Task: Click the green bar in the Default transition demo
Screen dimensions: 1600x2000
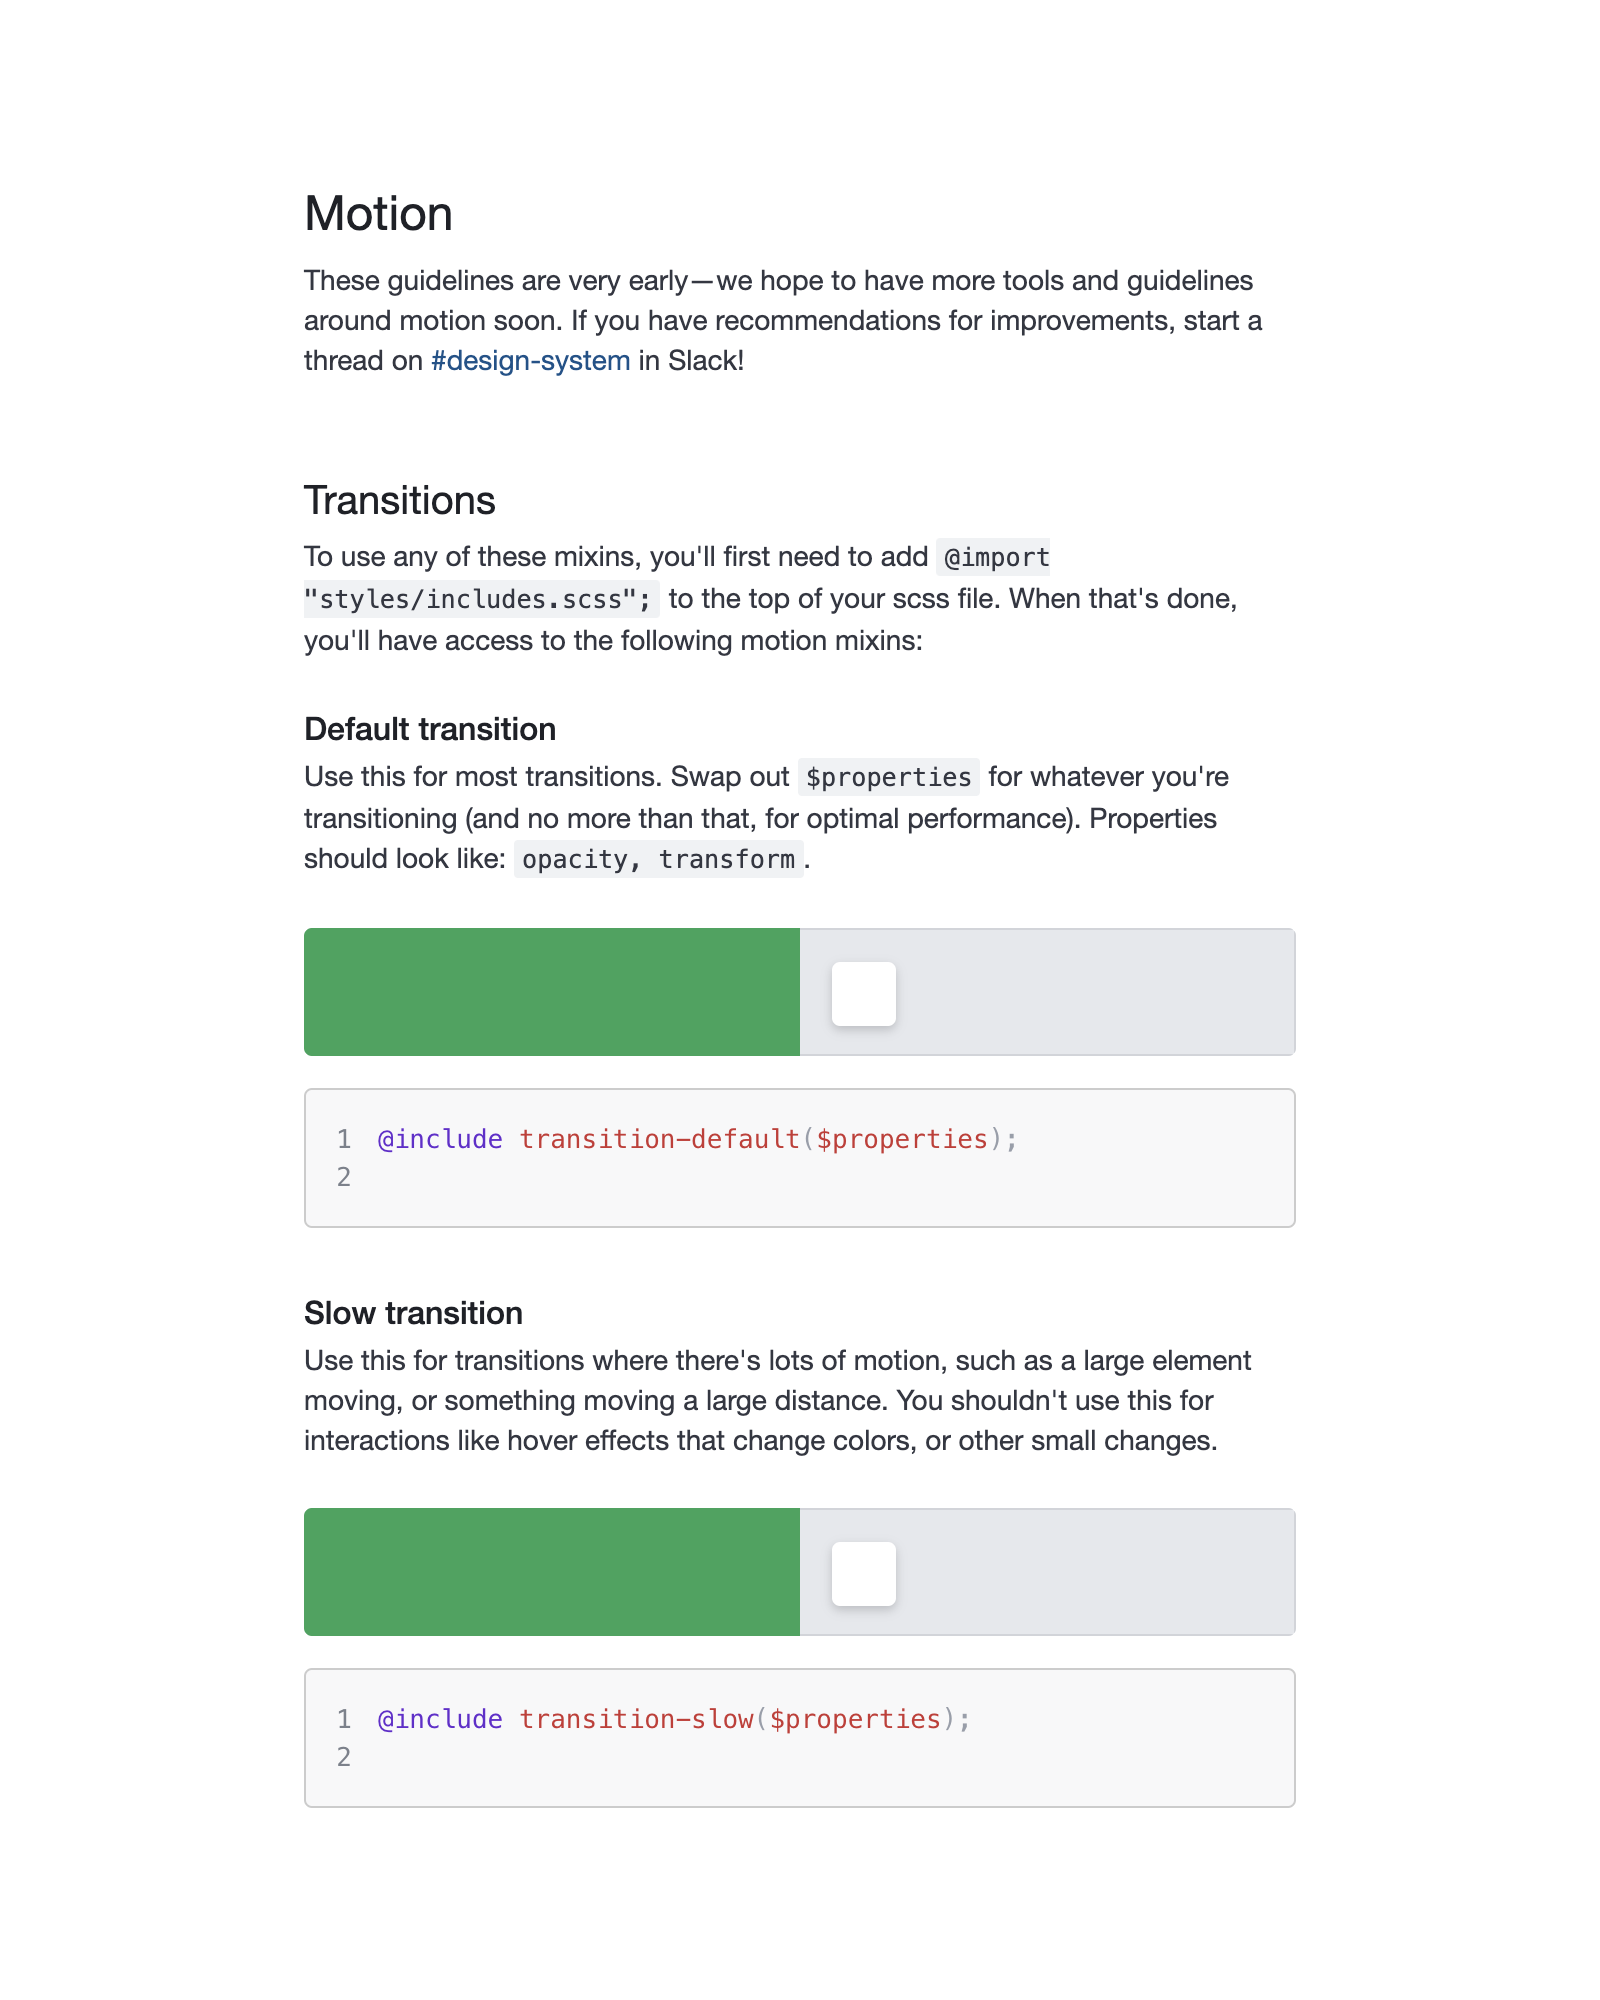Action: tap(550, 992)
